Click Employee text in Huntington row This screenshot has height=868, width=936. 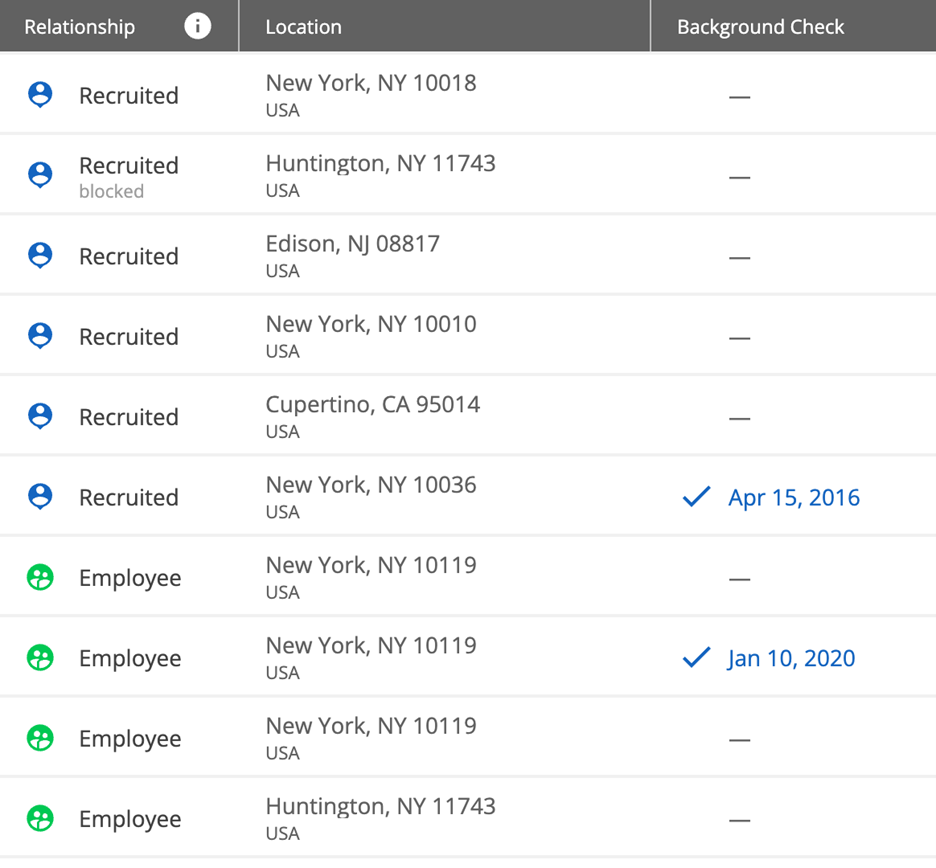[130, 819]
